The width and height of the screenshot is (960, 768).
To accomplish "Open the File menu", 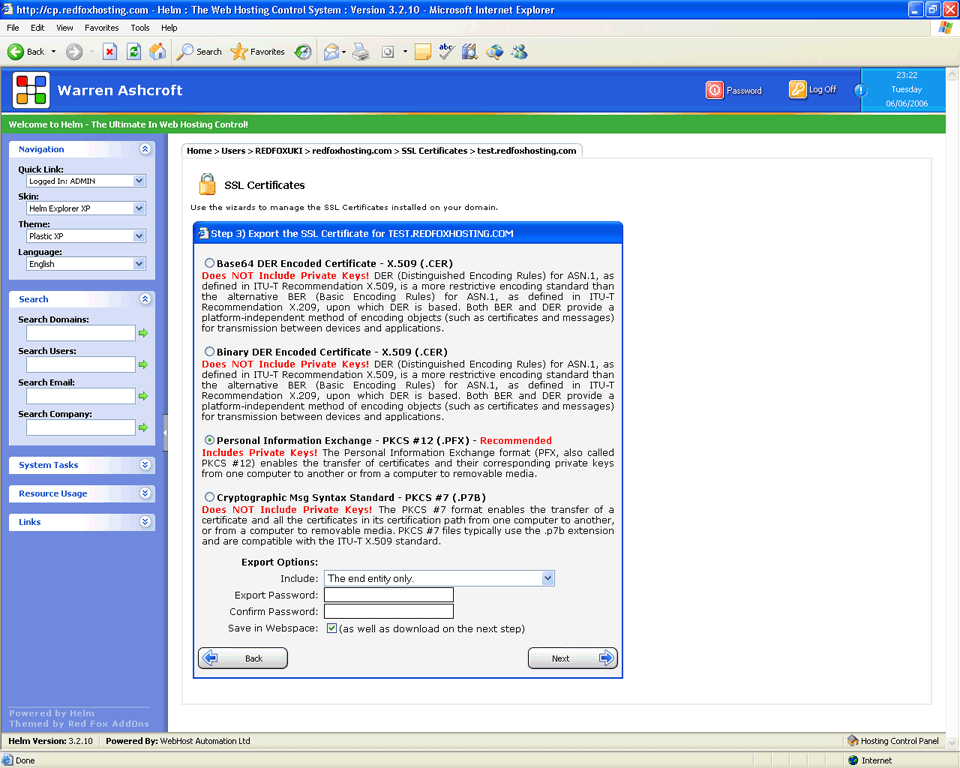I will coord(13,28).
